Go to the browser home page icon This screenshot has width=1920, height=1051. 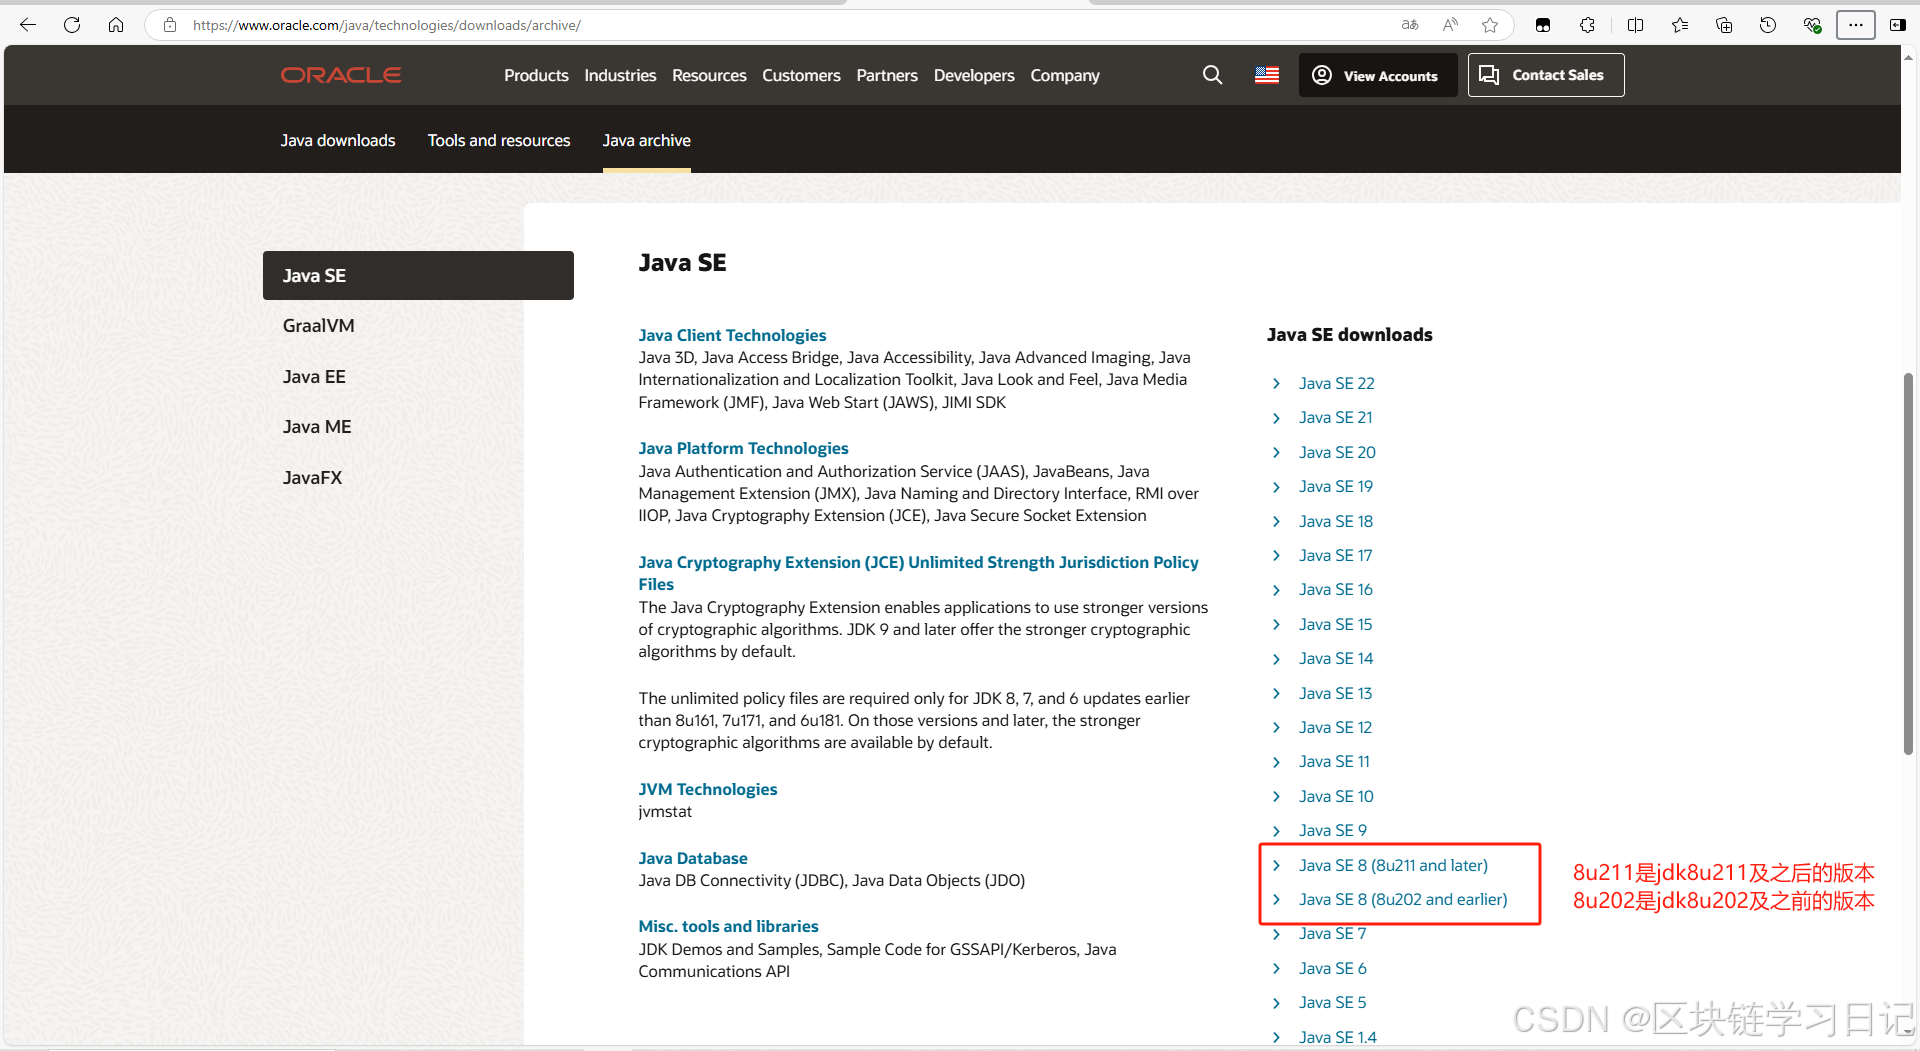tap(116, 25)
